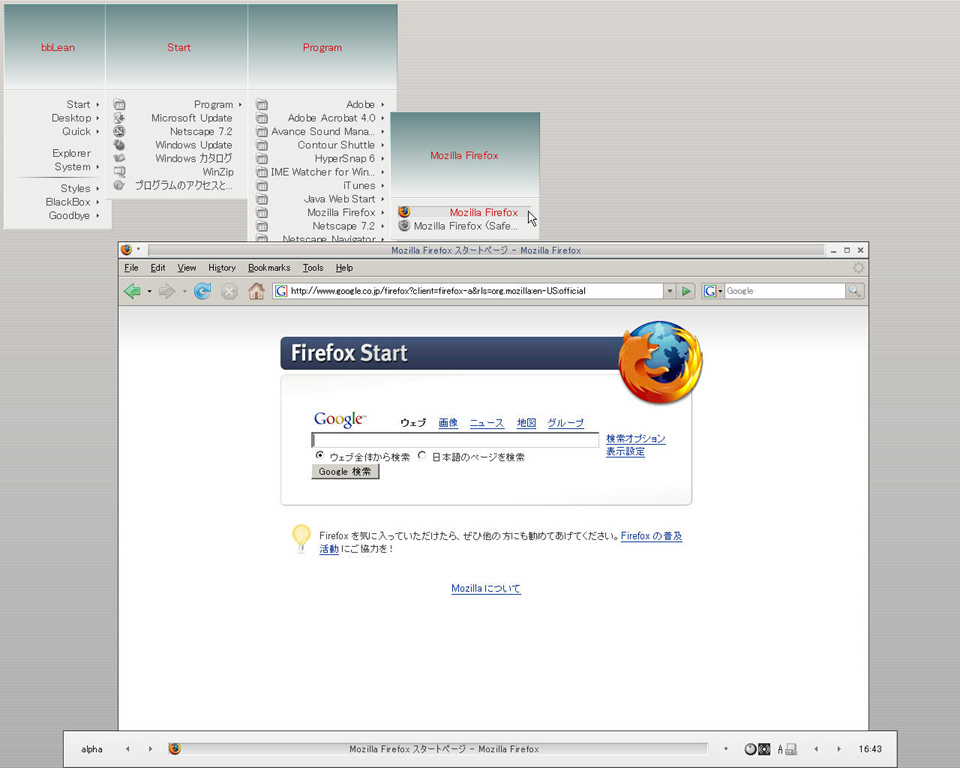Click the yellow light bulb tip icon
960x768 pixels.
click(x=301, y=538)
